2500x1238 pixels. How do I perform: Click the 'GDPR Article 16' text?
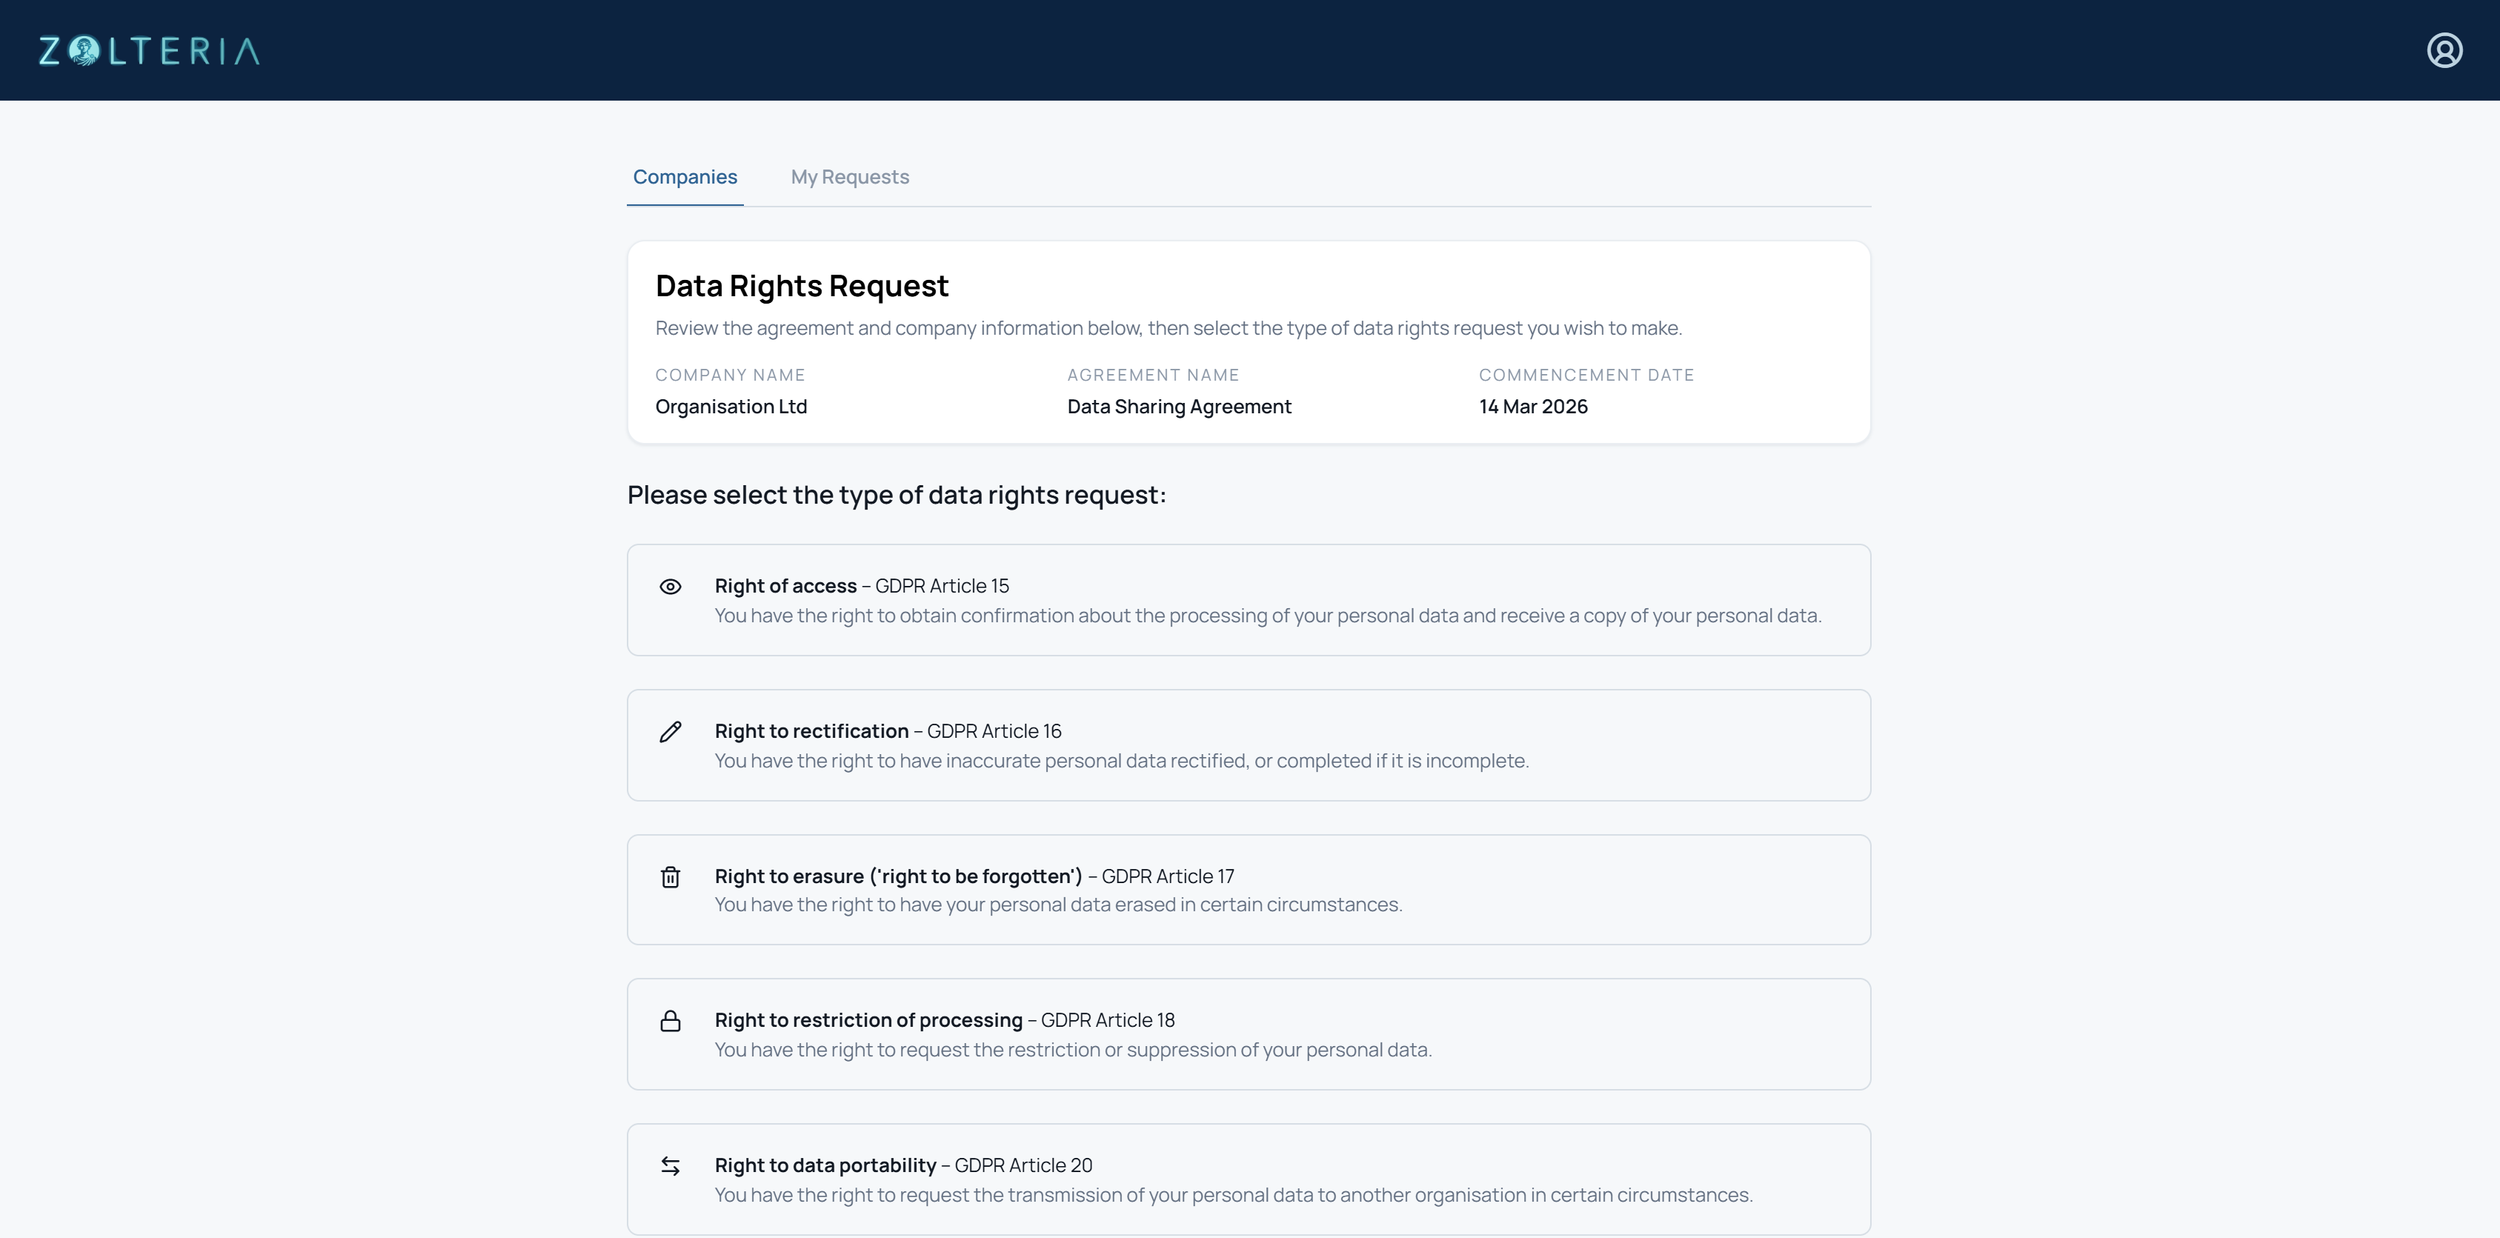tap(994, 731)
